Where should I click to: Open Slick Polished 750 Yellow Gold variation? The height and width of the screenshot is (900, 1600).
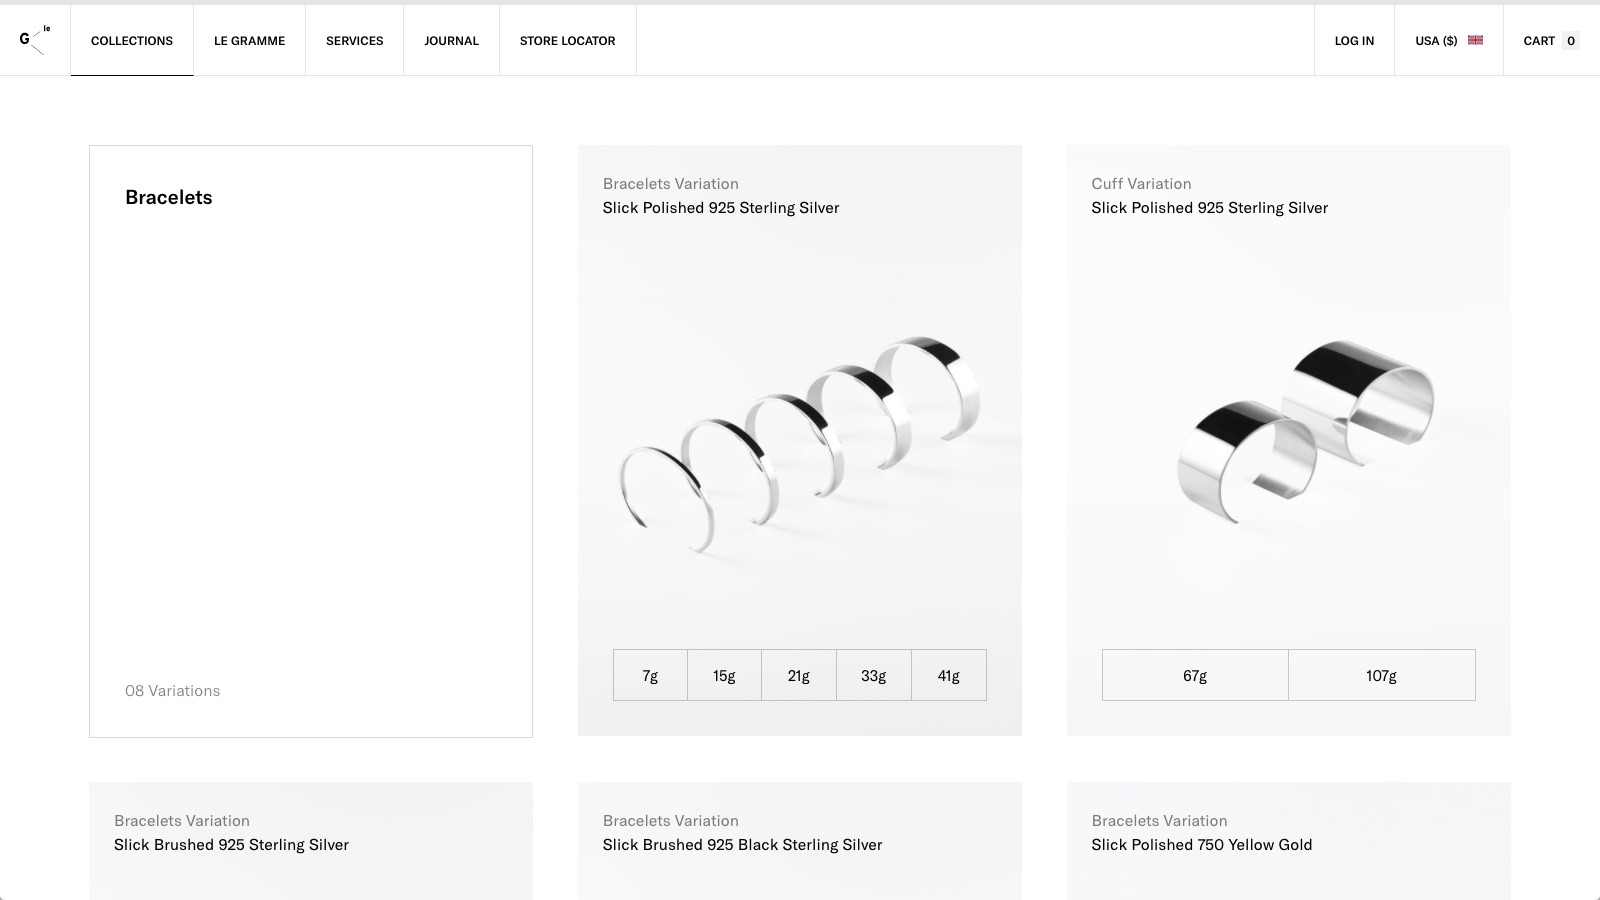[1201, 845]
